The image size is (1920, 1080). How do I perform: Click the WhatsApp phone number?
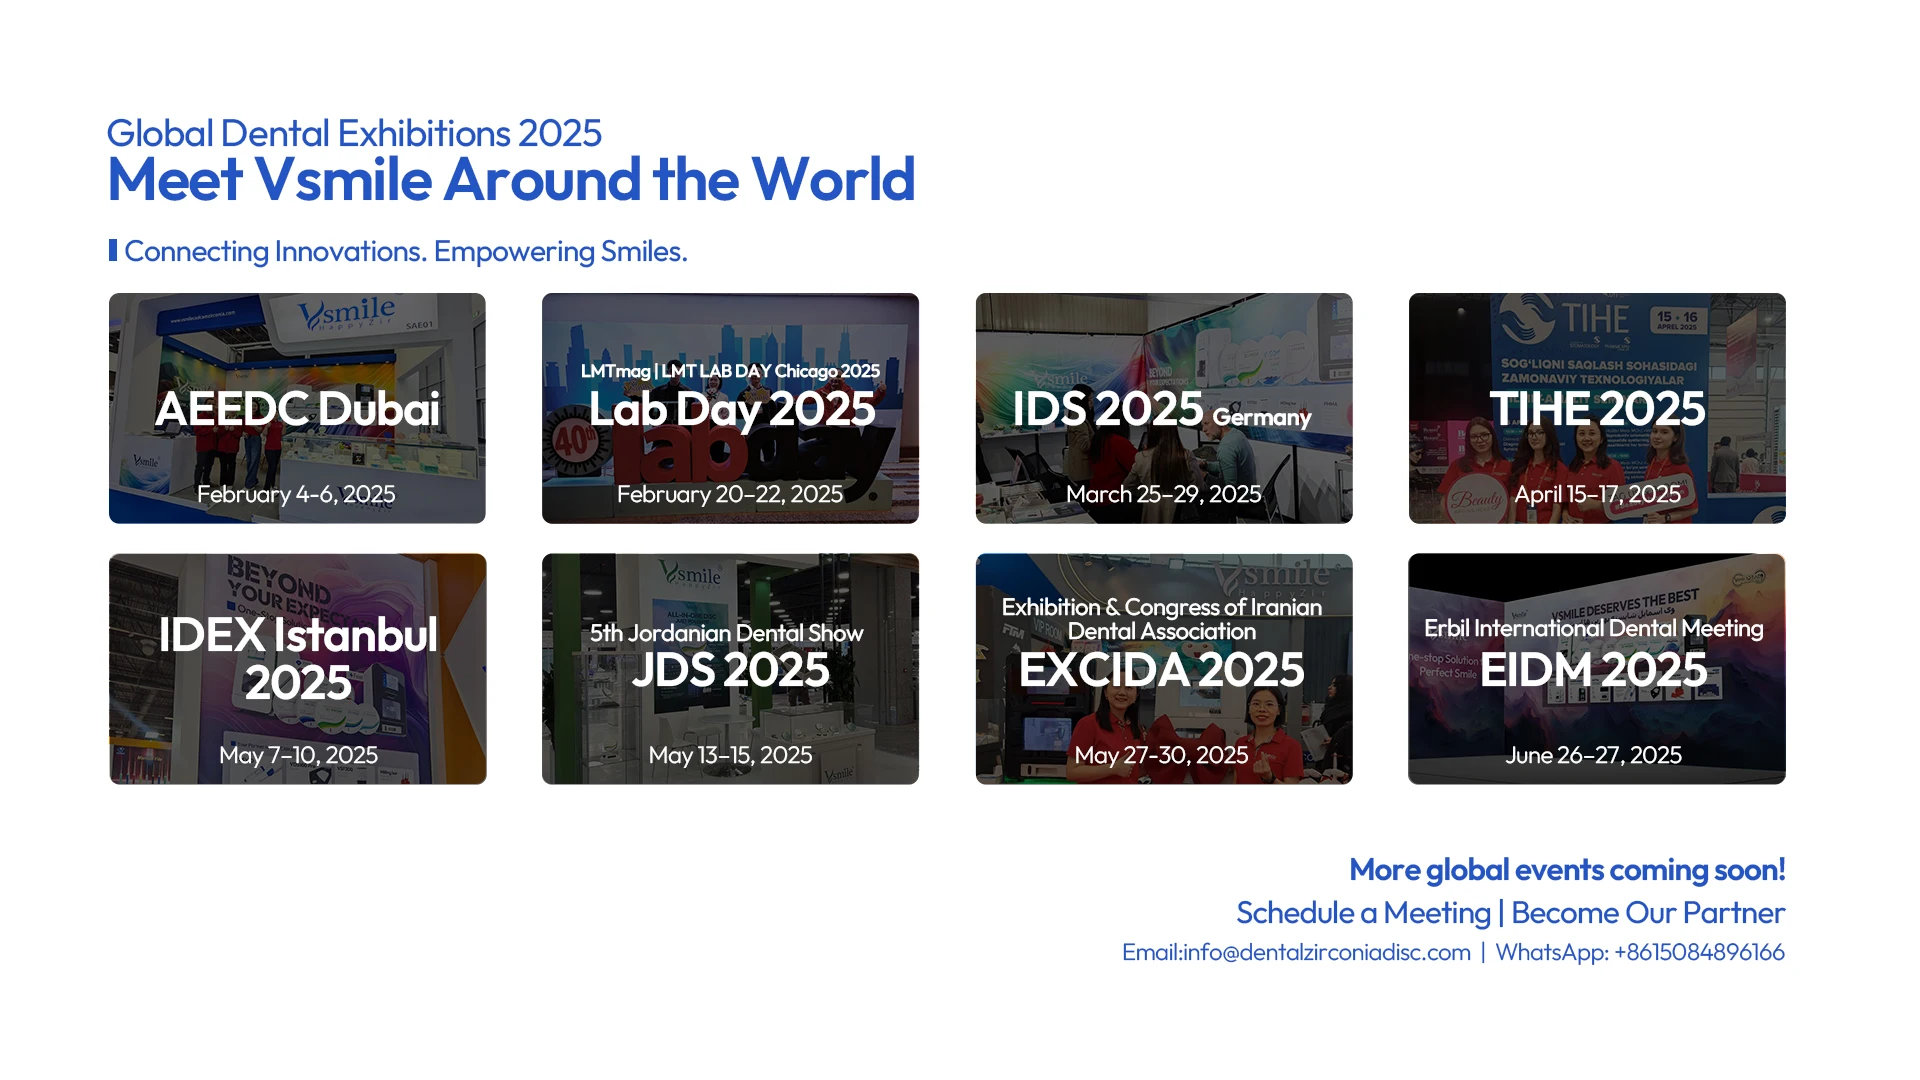click(1699, 952)
